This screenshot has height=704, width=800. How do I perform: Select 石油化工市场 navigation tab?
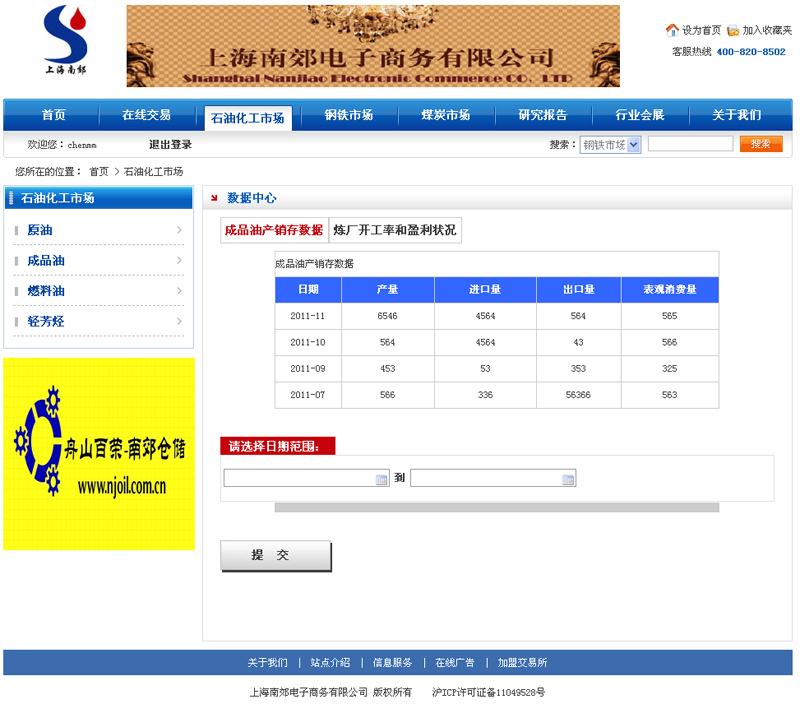248,118
